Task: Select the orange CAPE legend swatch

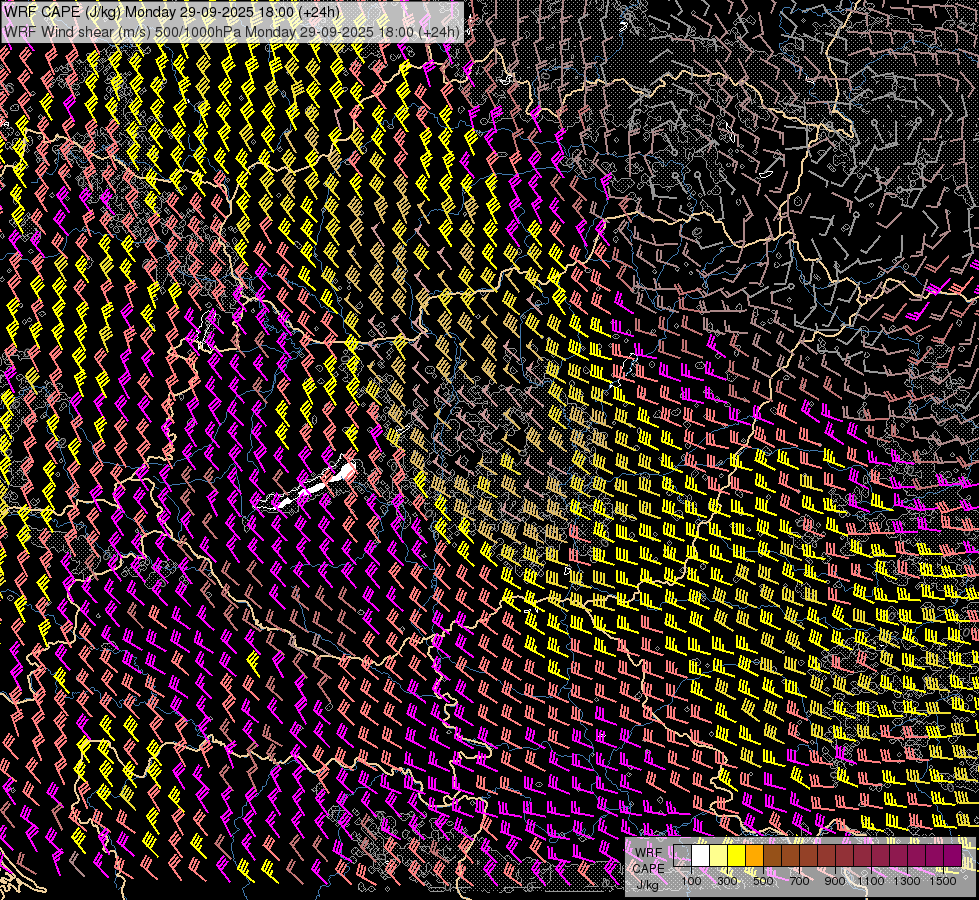Action: pos(754,856)
